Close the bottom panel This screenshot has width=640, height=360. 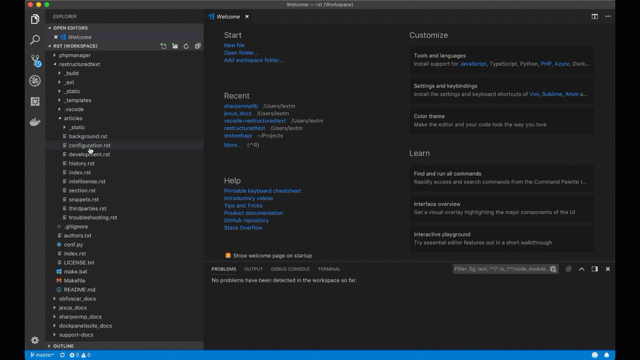pyautogui.click(x=608, y=269)
